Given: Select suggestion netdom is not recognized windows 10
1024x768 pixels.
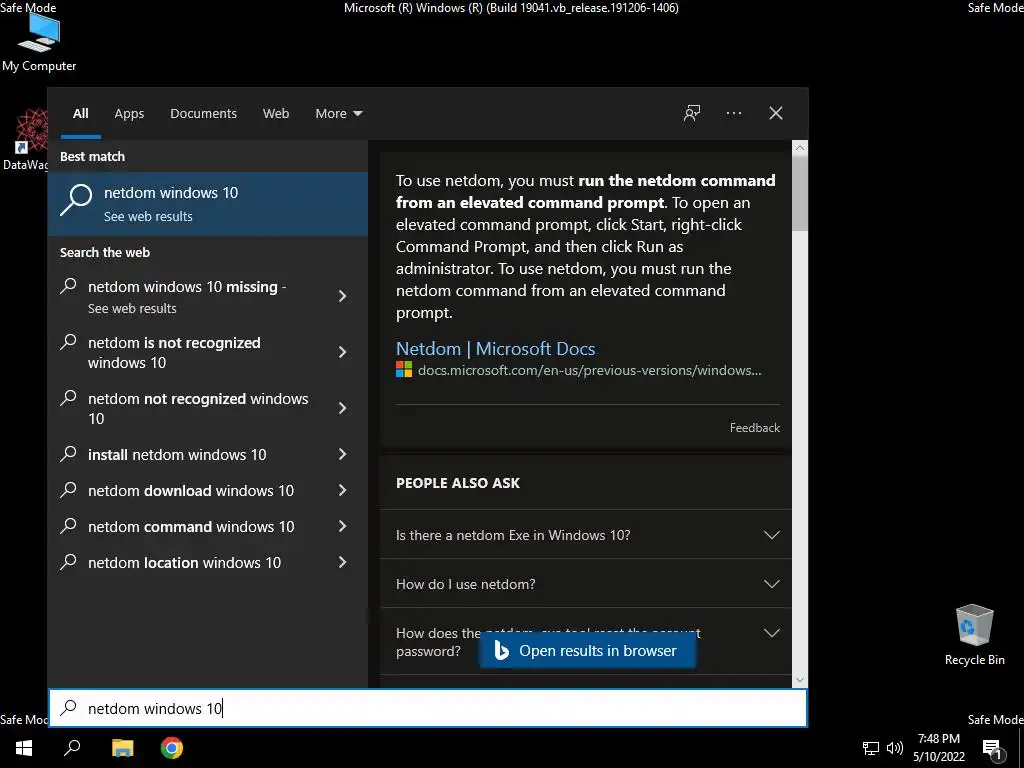Looking at the screenshot, I should (x=187, y=353).
